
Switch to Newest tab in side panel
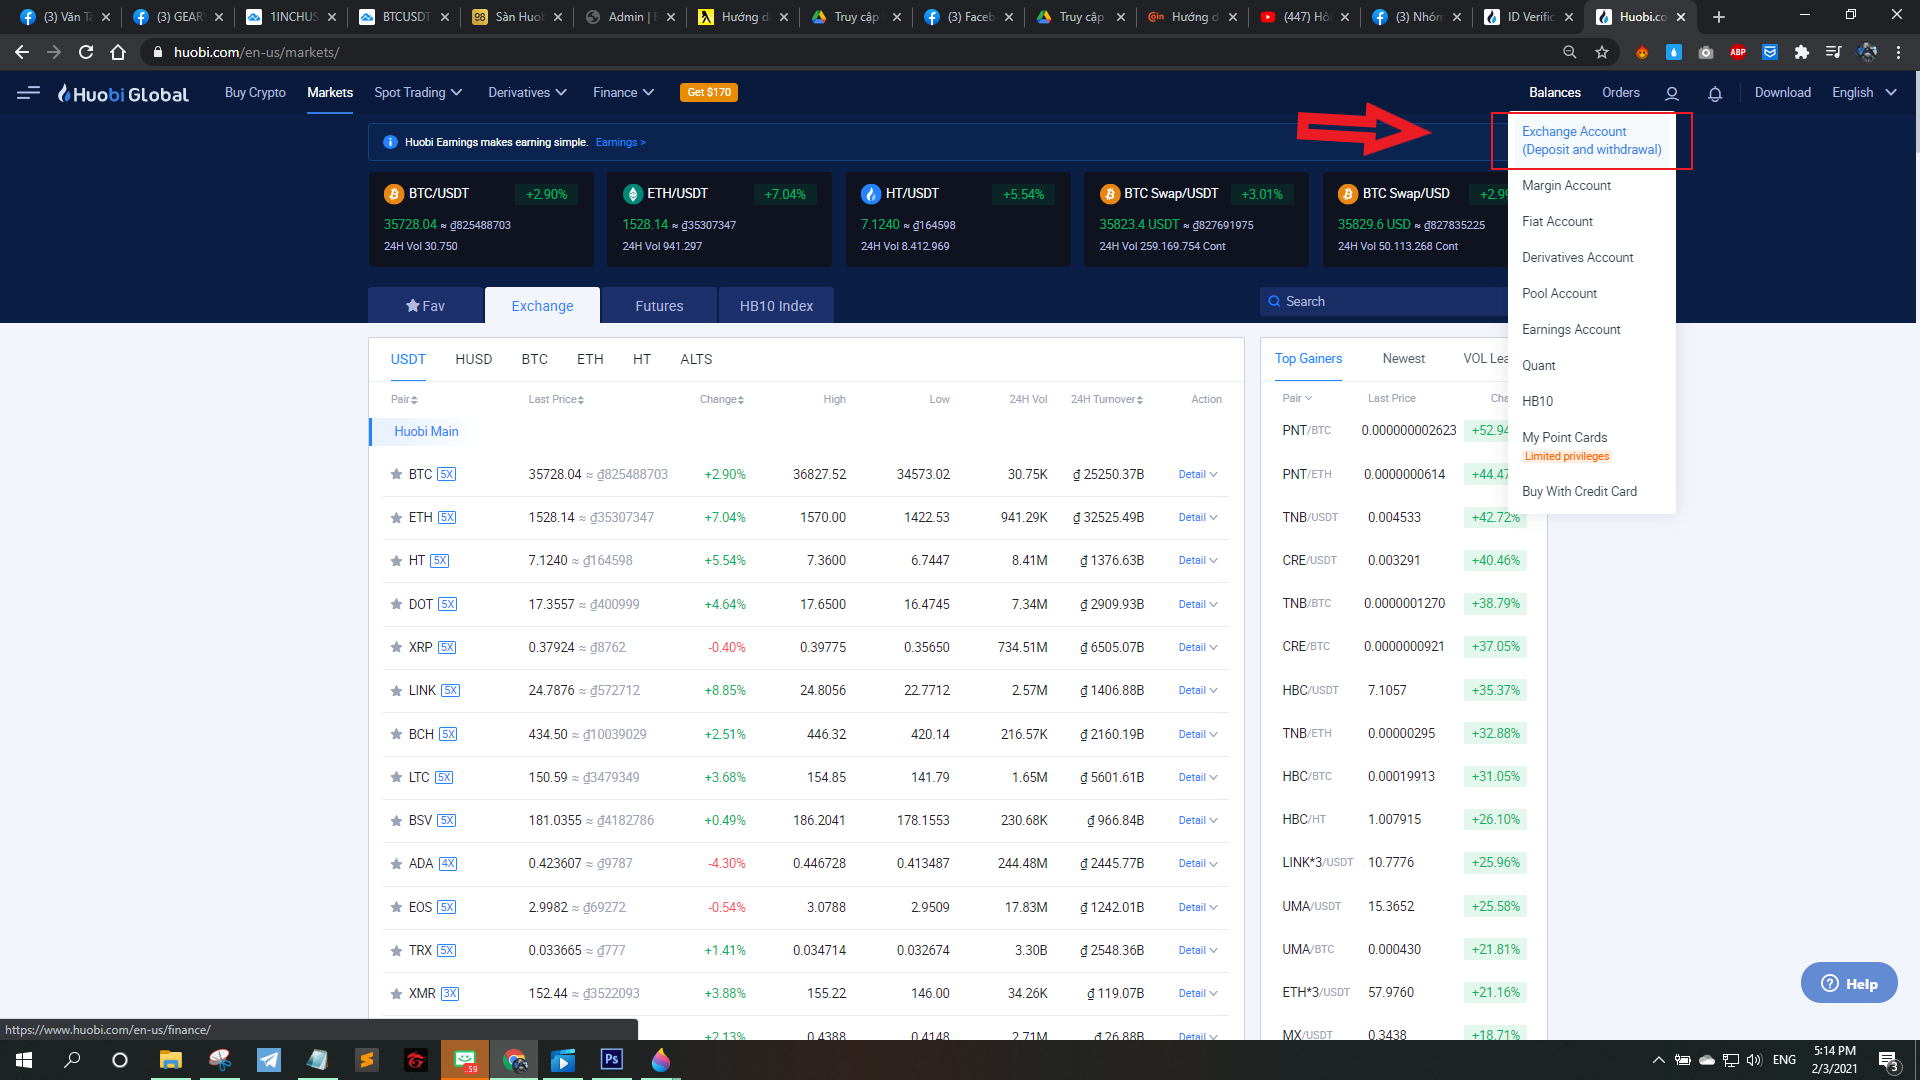click(1403, 359)
